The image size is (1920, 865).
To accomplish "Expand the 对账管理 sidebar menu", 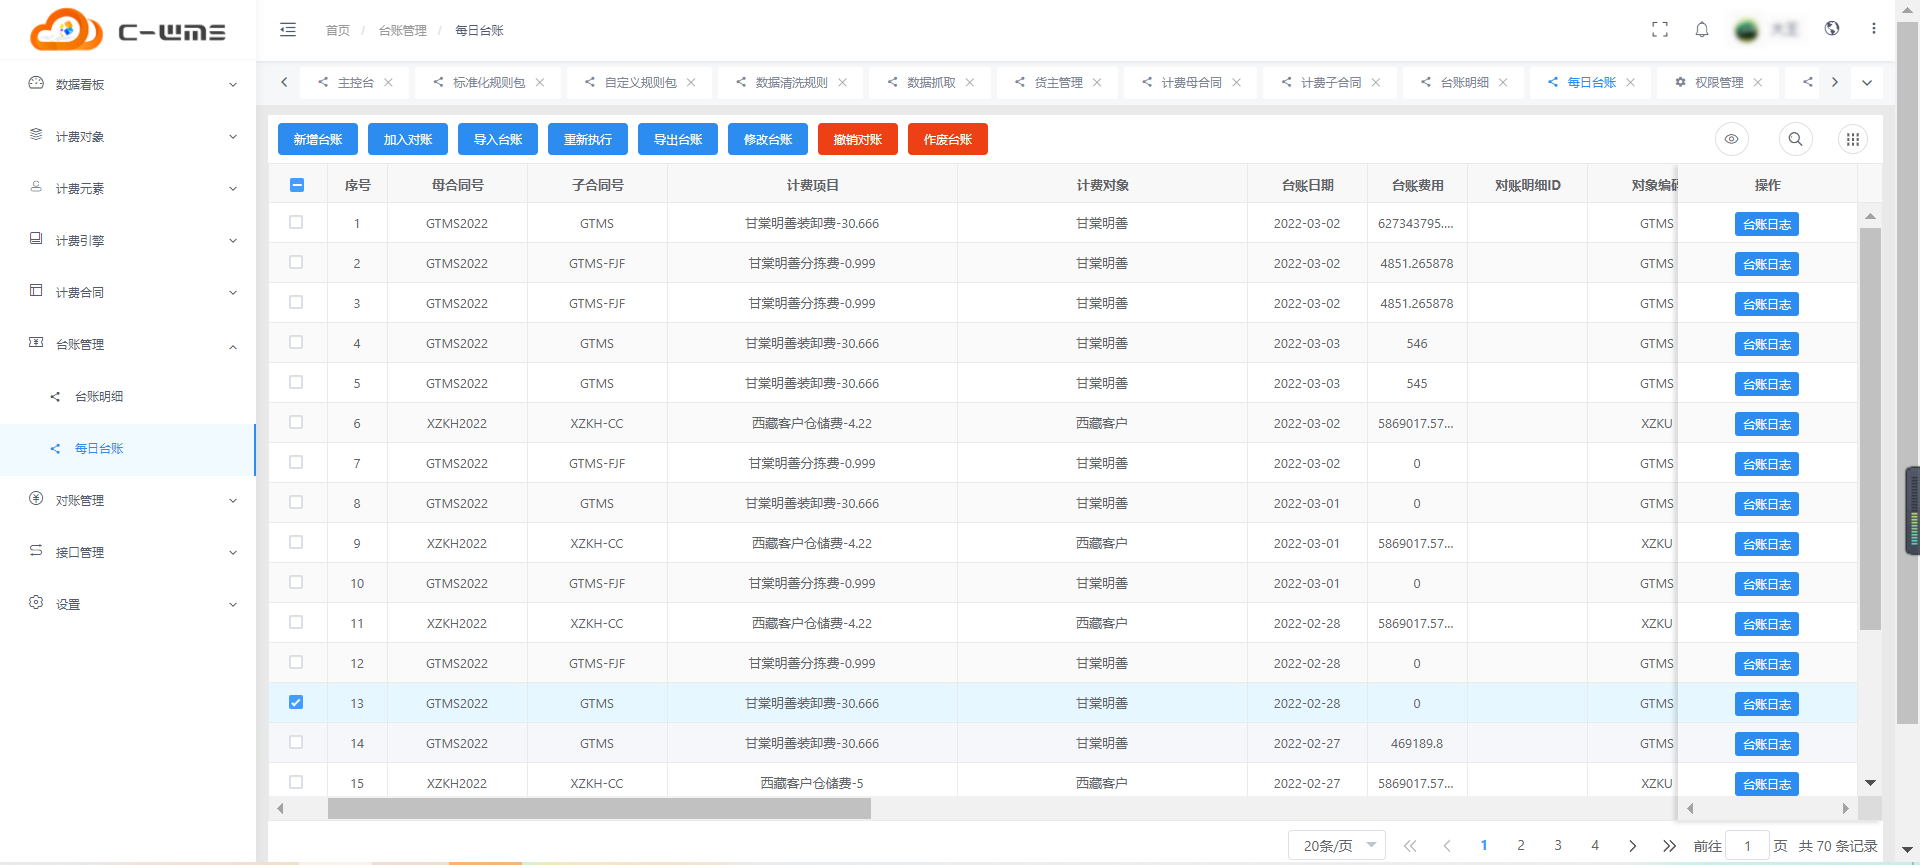I will point(128,500).
